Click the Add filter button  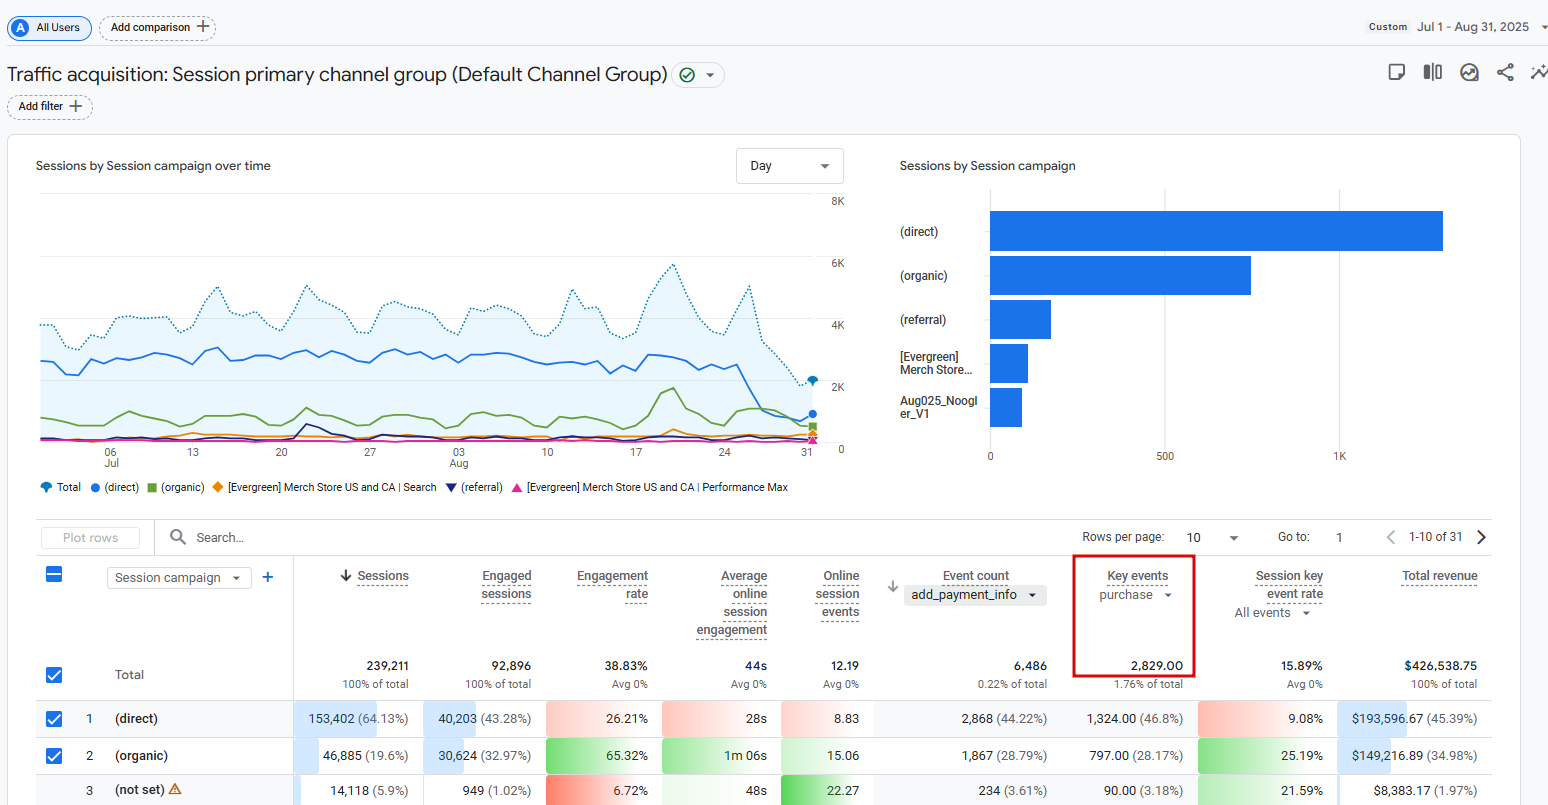50,107
